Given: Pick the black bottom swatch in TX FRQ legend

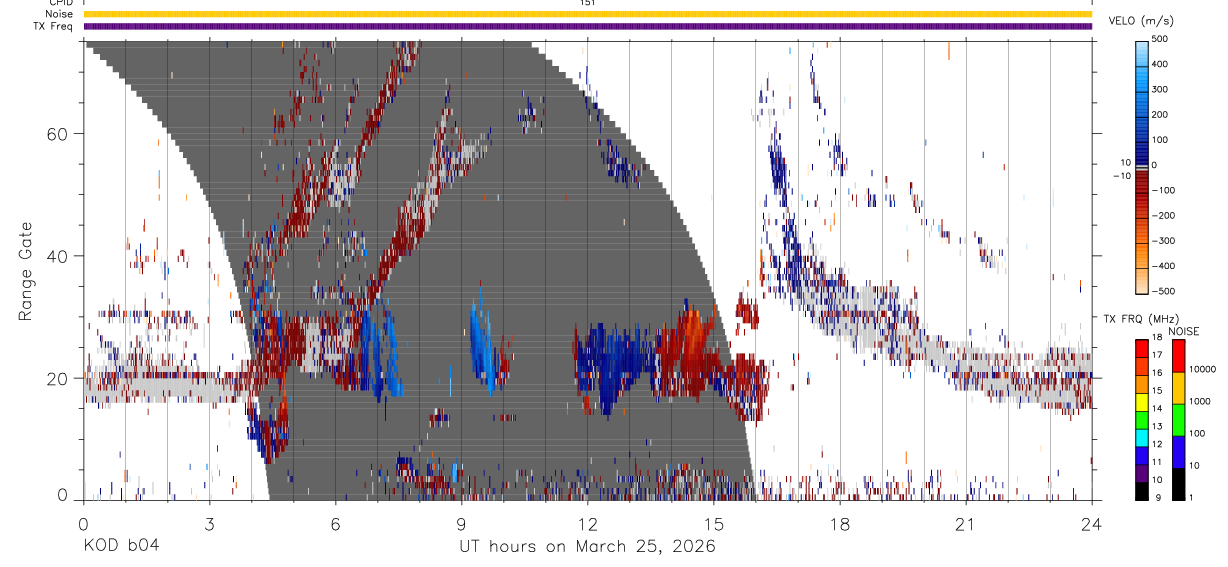Looking at the screenshot, I should (1142, 489).
